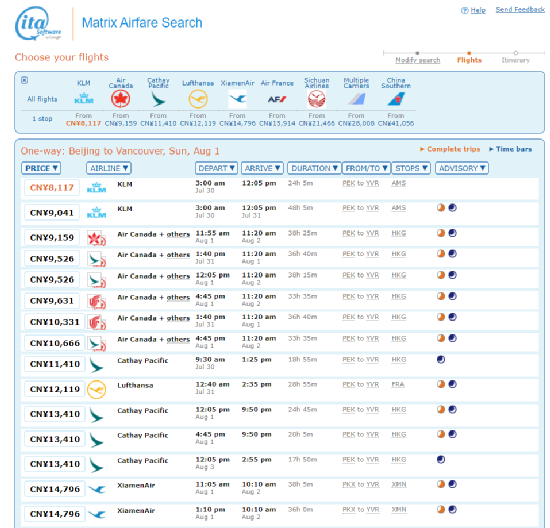Click the AMS stop link in CNY8,117 row
The image size is (550, 528).
[398, 183]
